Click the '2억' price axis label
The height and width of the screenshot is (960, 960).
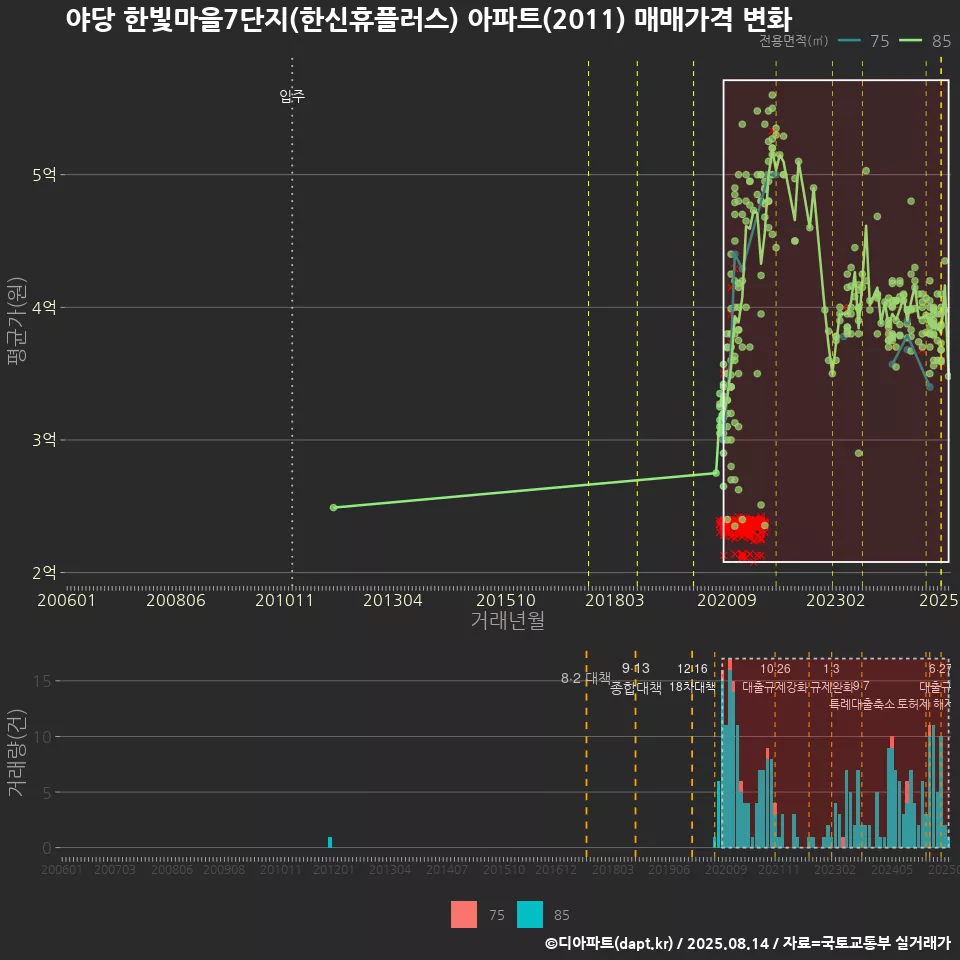pos(44,572)
